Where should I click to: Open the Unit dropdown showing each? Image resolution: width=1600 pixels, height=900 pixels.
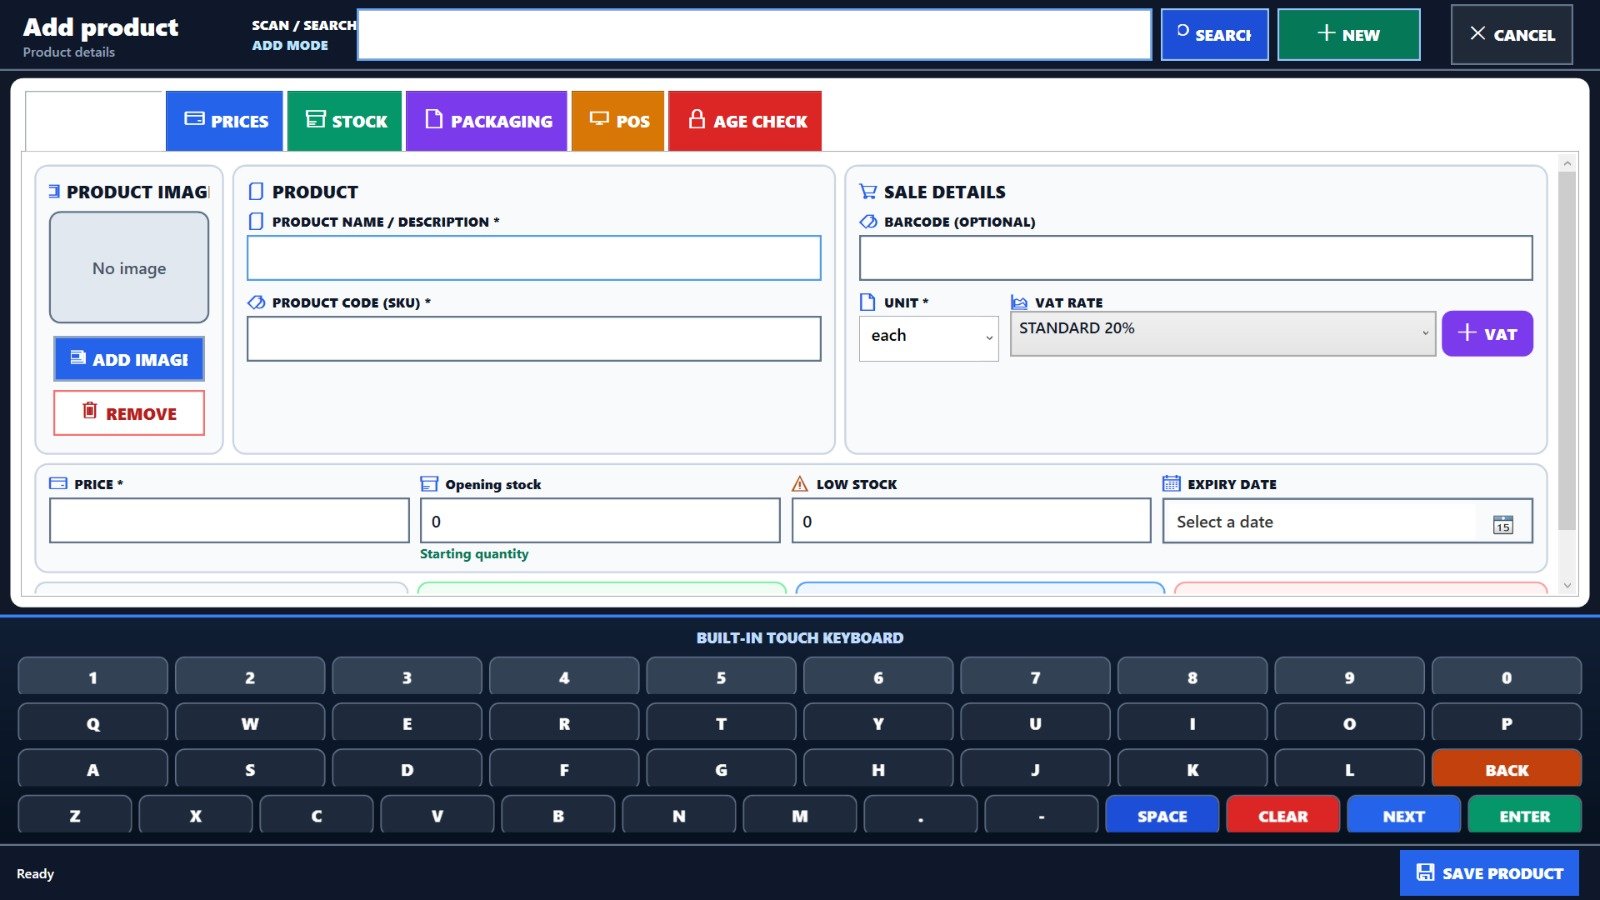tap(929, 338)
